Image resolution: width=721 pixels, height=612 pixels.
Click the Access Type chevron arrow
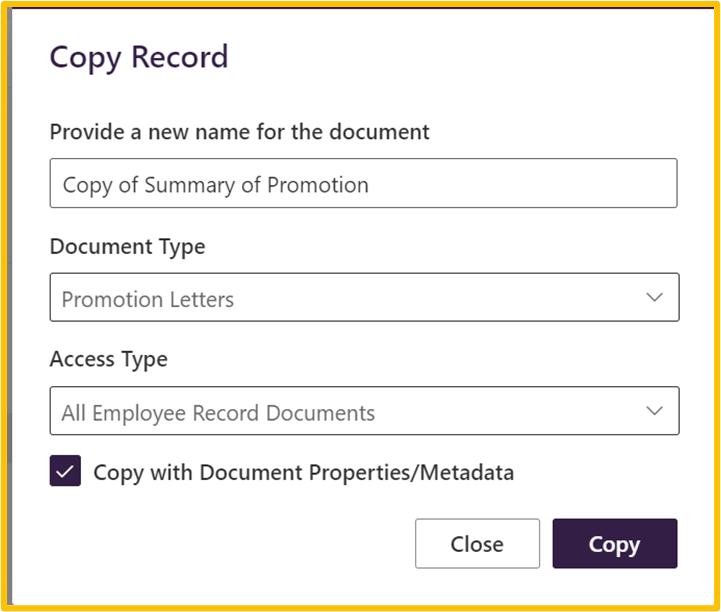tap(654, 411)
